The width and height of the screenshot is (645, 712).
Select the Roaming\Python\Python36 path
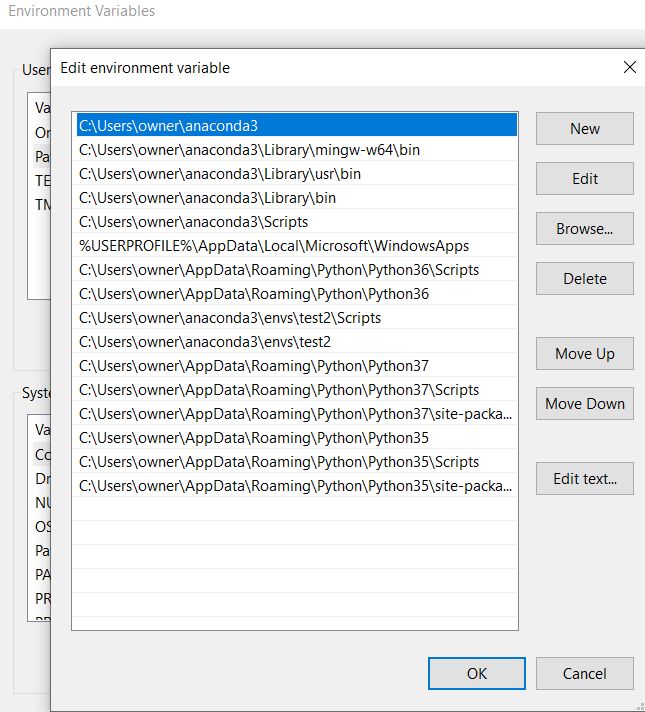click(x=297, y=294)
